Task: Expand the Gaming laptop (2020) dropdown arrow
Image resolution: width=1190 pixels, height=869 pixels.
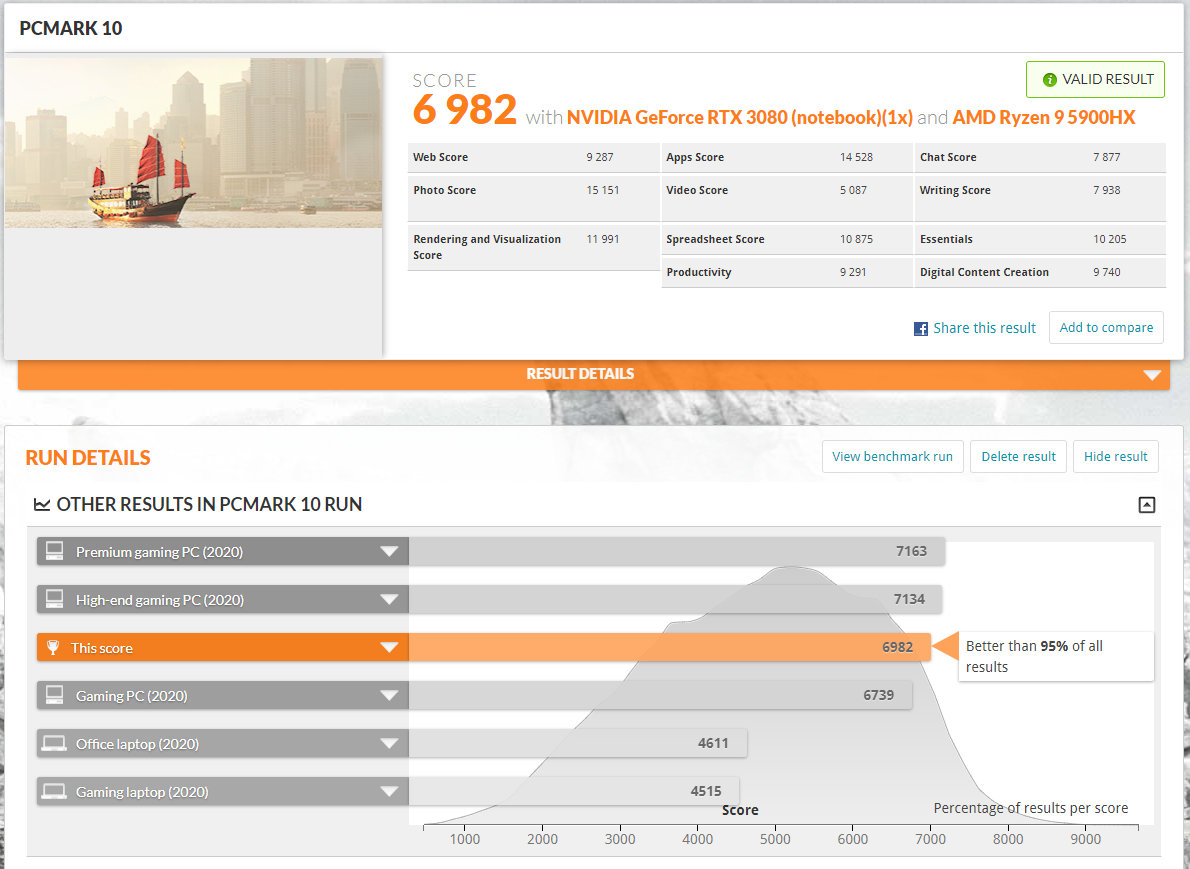Action: 389,792
